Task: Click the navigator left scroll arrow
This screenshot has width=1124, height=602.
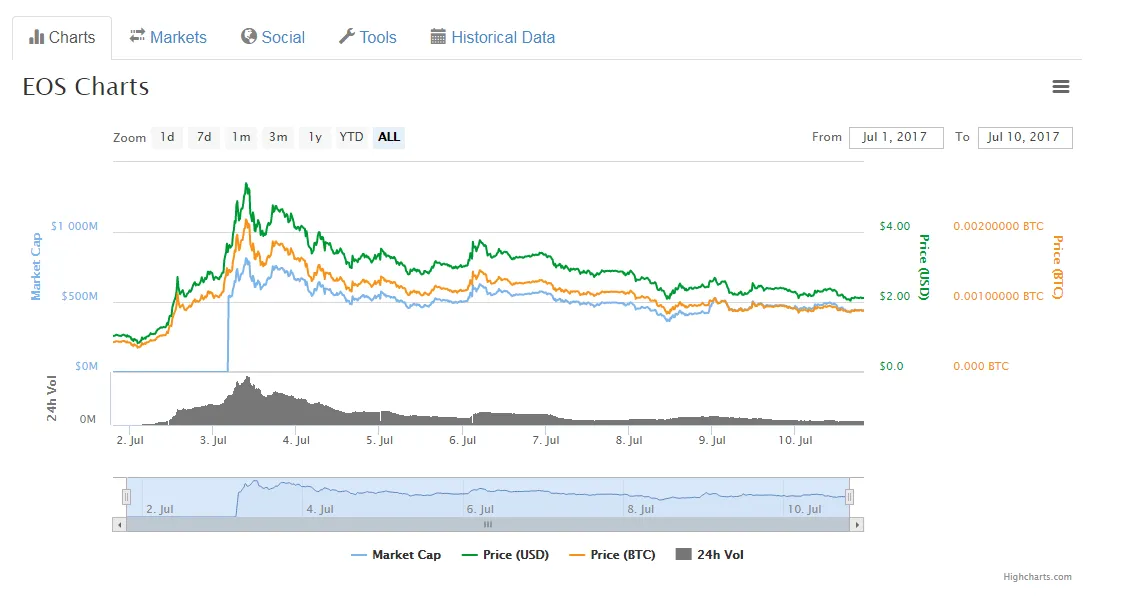Action: (120, 525)
